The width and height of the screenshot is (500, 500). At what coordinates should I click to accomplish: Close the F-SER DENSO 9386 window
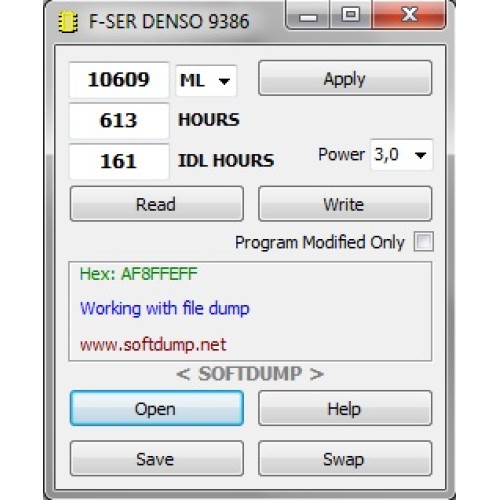coord(409,15)
